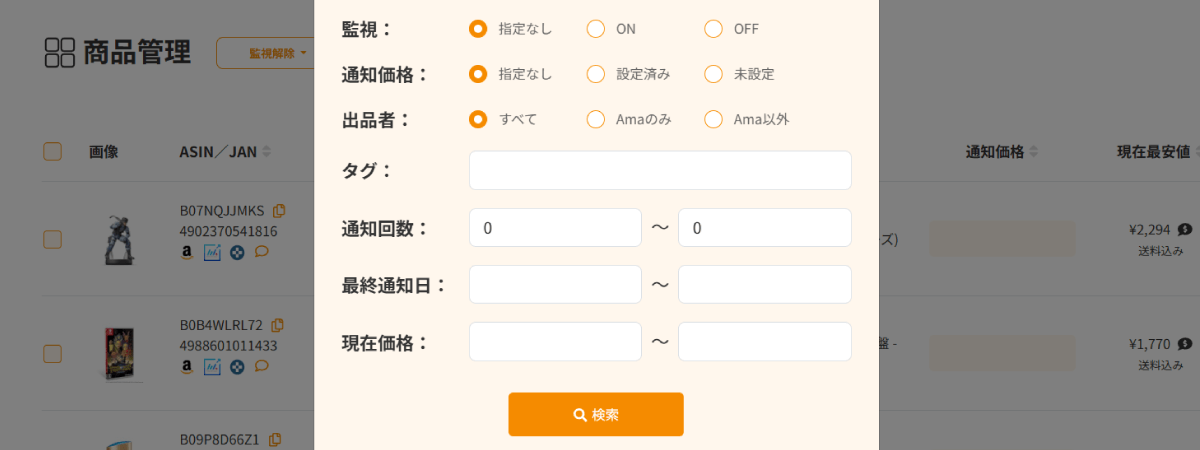Copy the ASIN B07NQJJMKS with copy icon
This screenshot has width=1200, height=450.
click(x=280, y=211)
